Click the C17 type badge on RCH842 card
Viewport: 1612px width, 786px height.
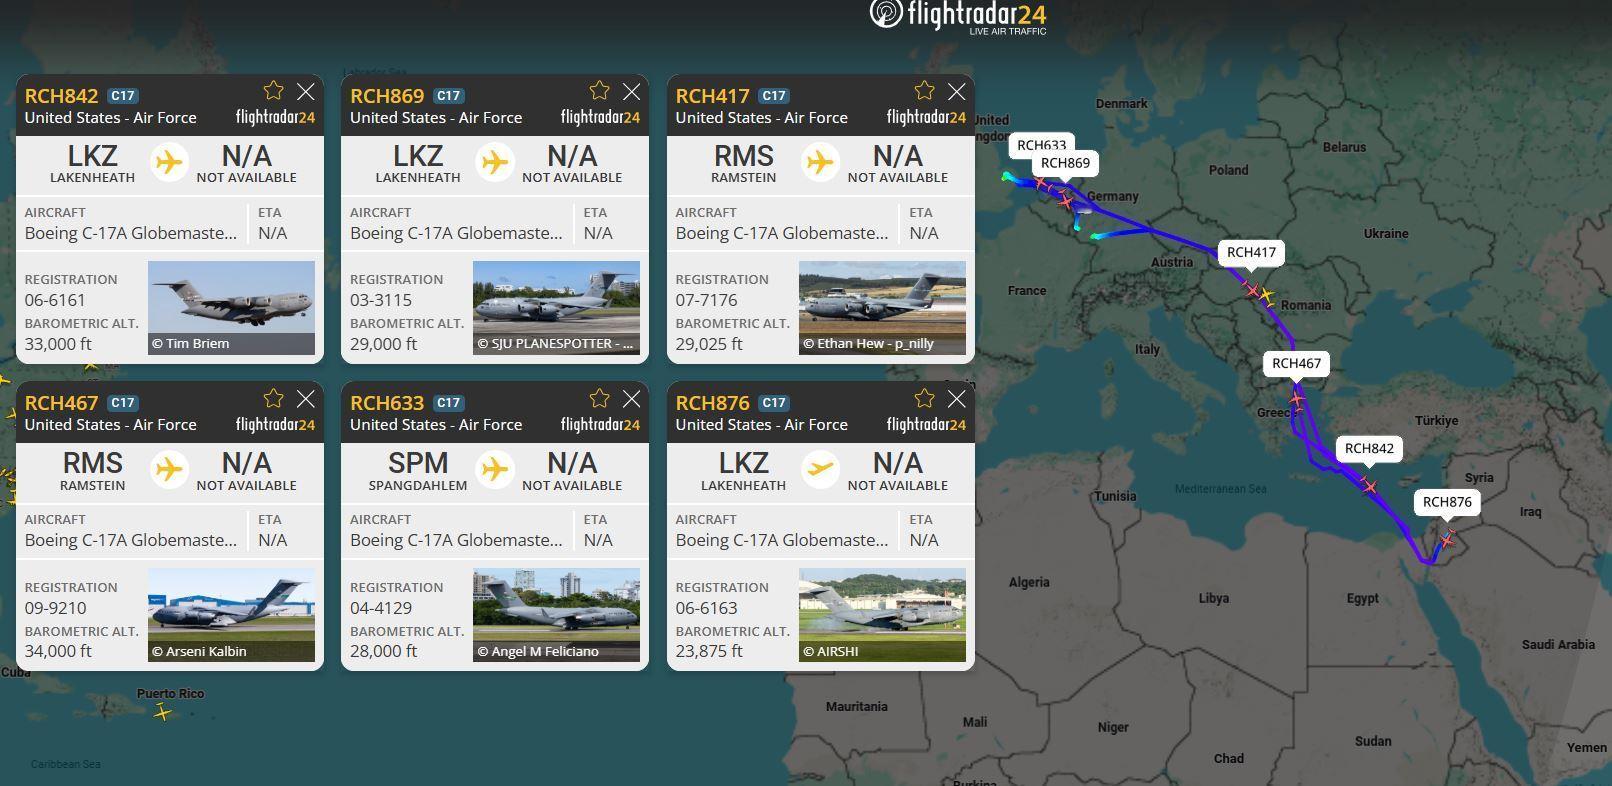pos(123,96)
